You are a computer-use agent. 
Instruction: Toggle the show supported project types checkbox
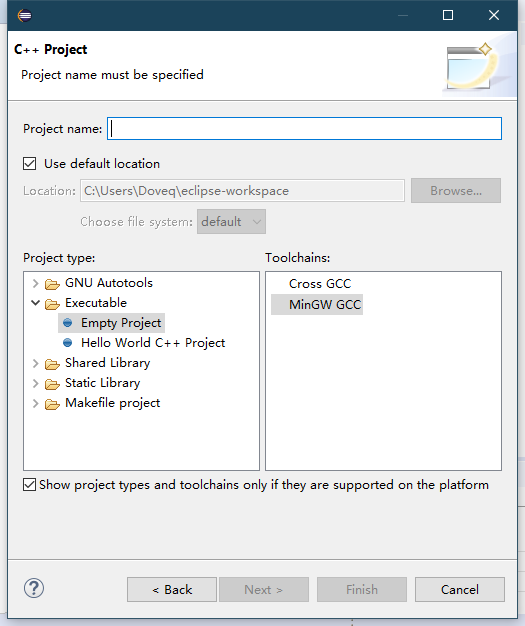click(x=30, y=485)
